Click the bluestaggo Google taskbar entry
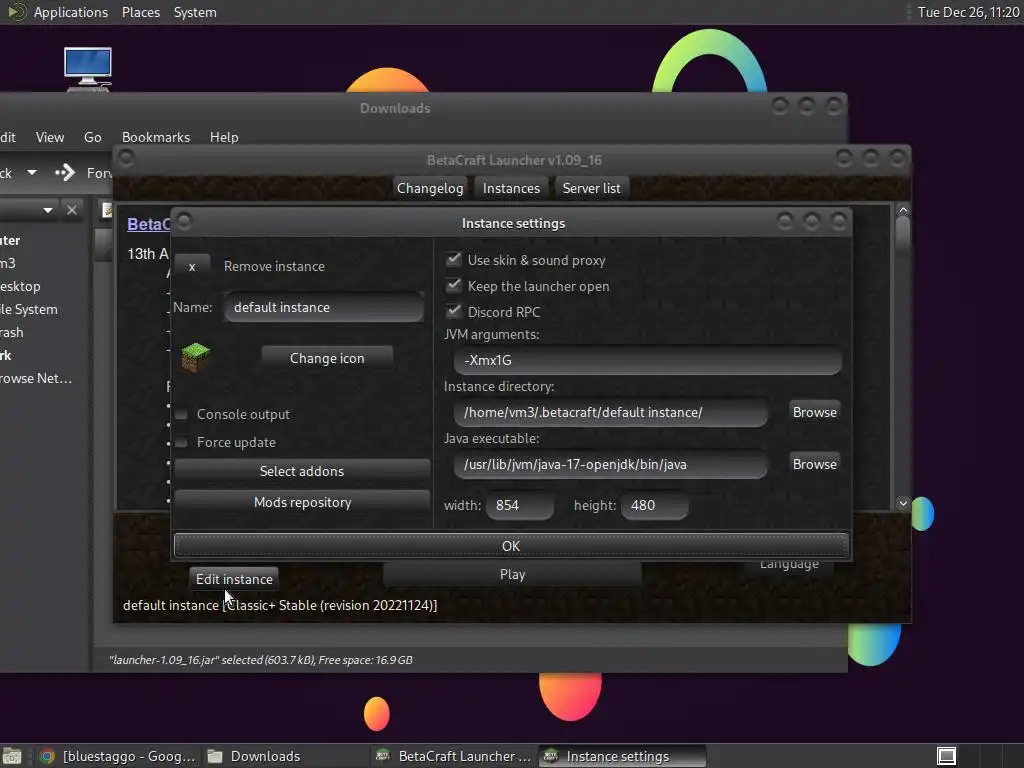This screenshot has width=1024, height=768. pos(118,756)
